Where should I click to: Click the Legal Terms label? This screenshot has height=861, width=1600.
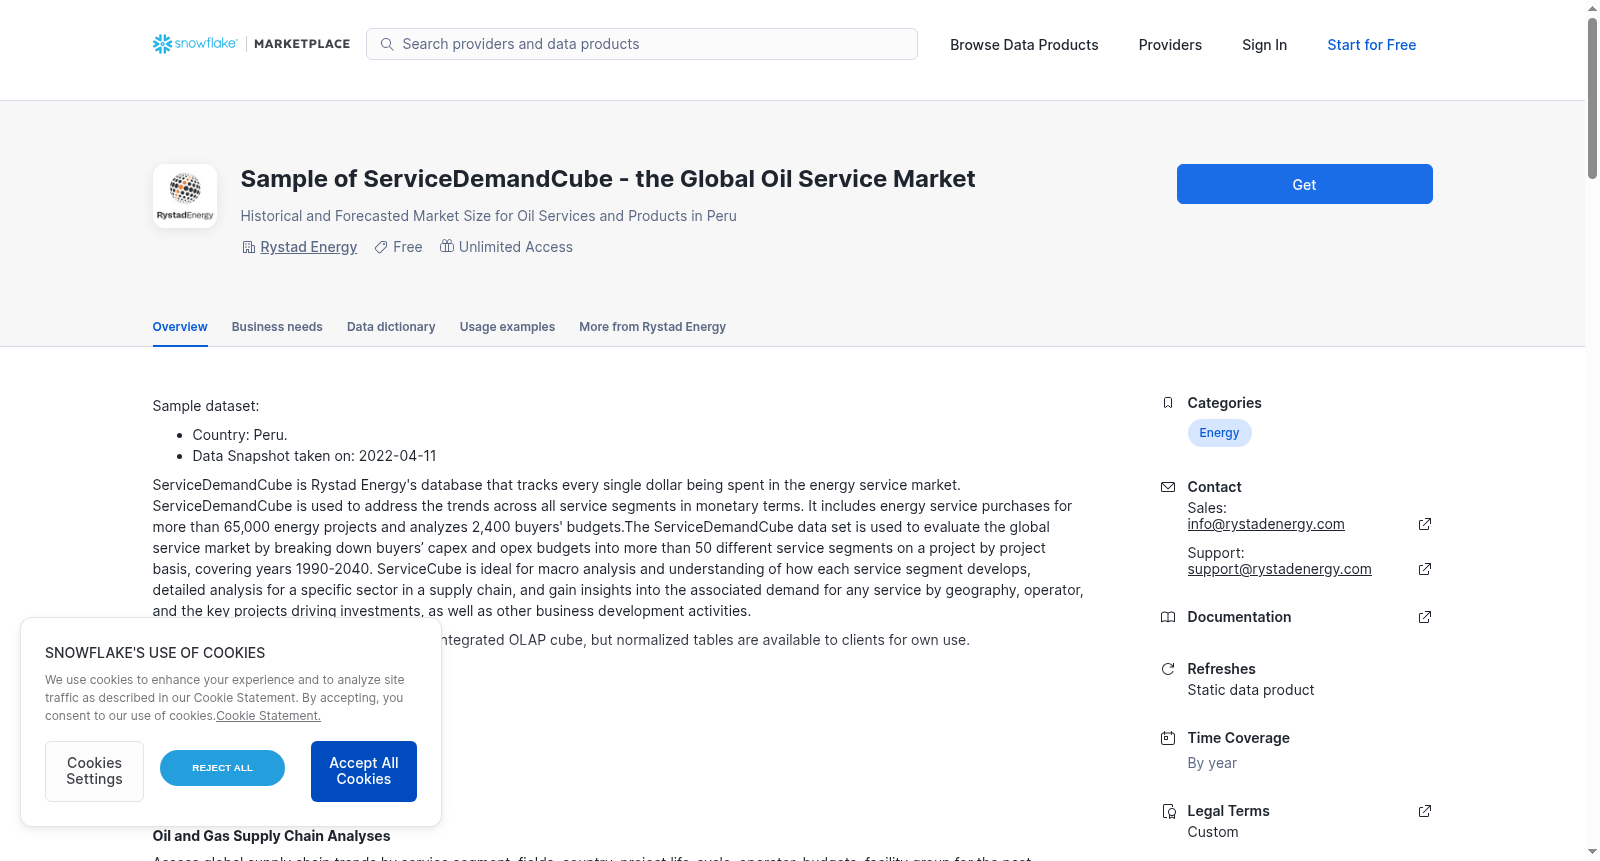1228,811
